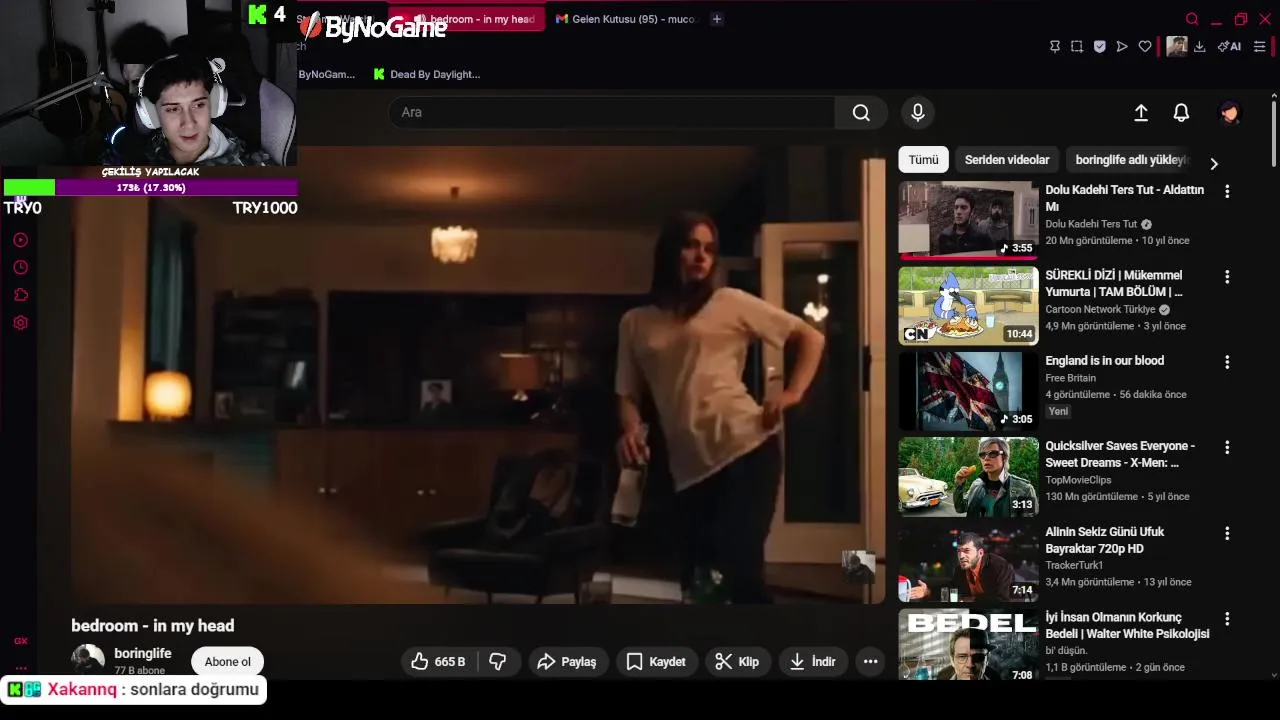Open Alinin Sekiz Günü thumbnail
The image size is (1280, 720).
(968, 562)
